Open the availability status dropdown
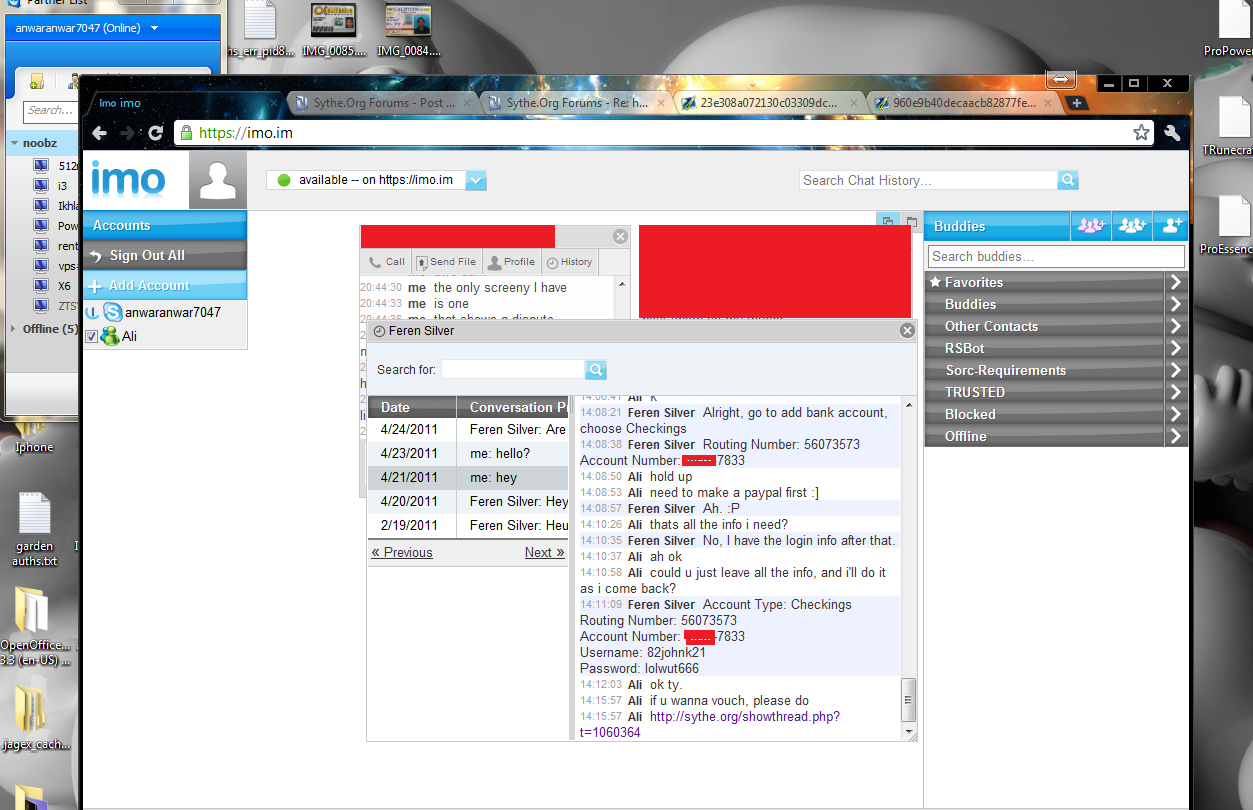The image size is (1253, 810). tap(476, 180)
